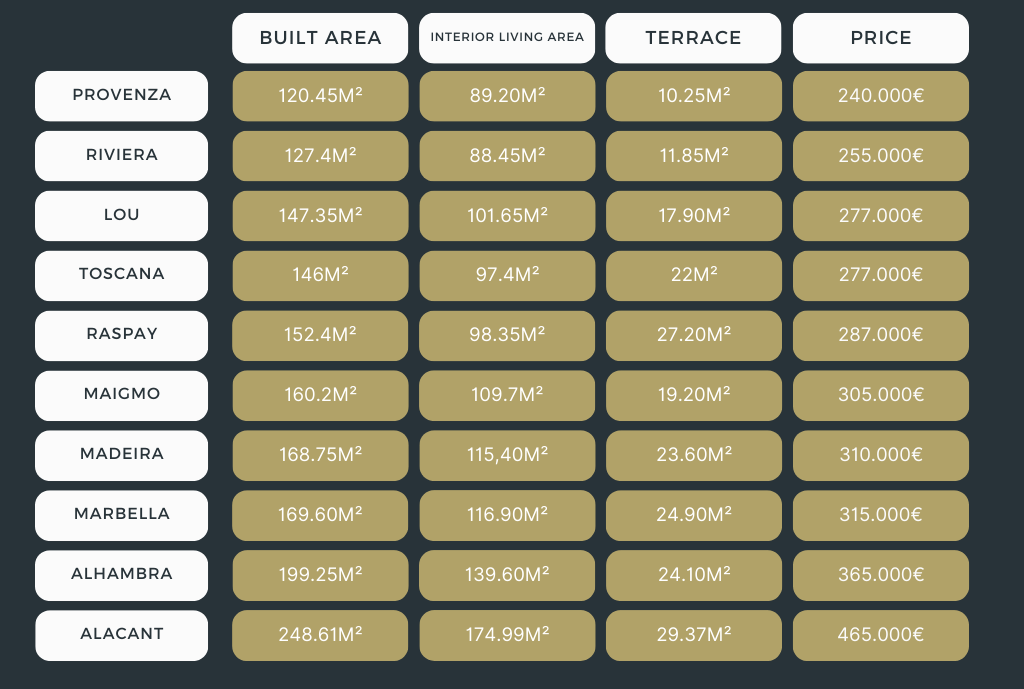Select the MAIGMO model label
Screen dimensions: 1024x689
coord(121,396)
